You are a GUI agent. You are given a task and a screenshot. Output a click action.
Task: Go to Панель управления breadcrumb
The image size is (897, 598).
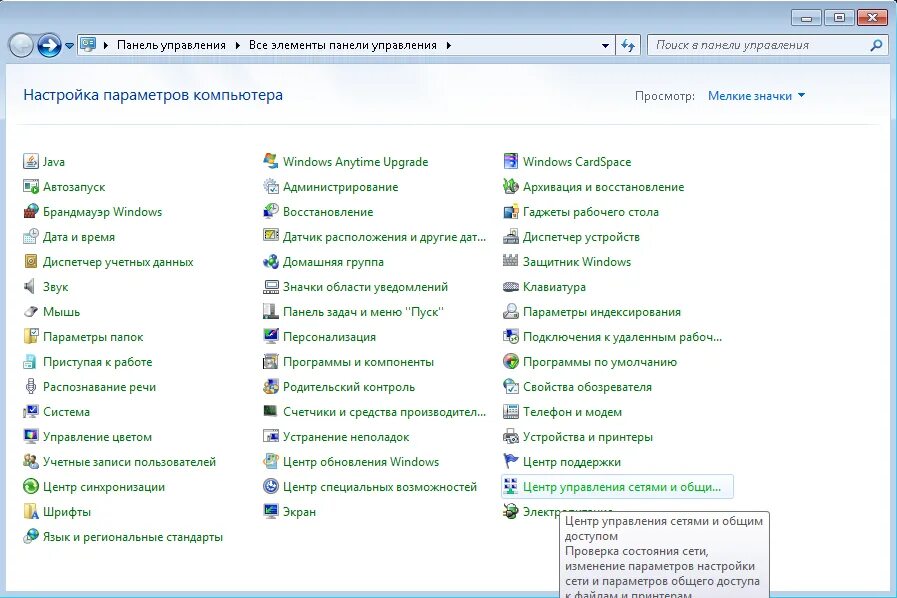coord(171,45)
